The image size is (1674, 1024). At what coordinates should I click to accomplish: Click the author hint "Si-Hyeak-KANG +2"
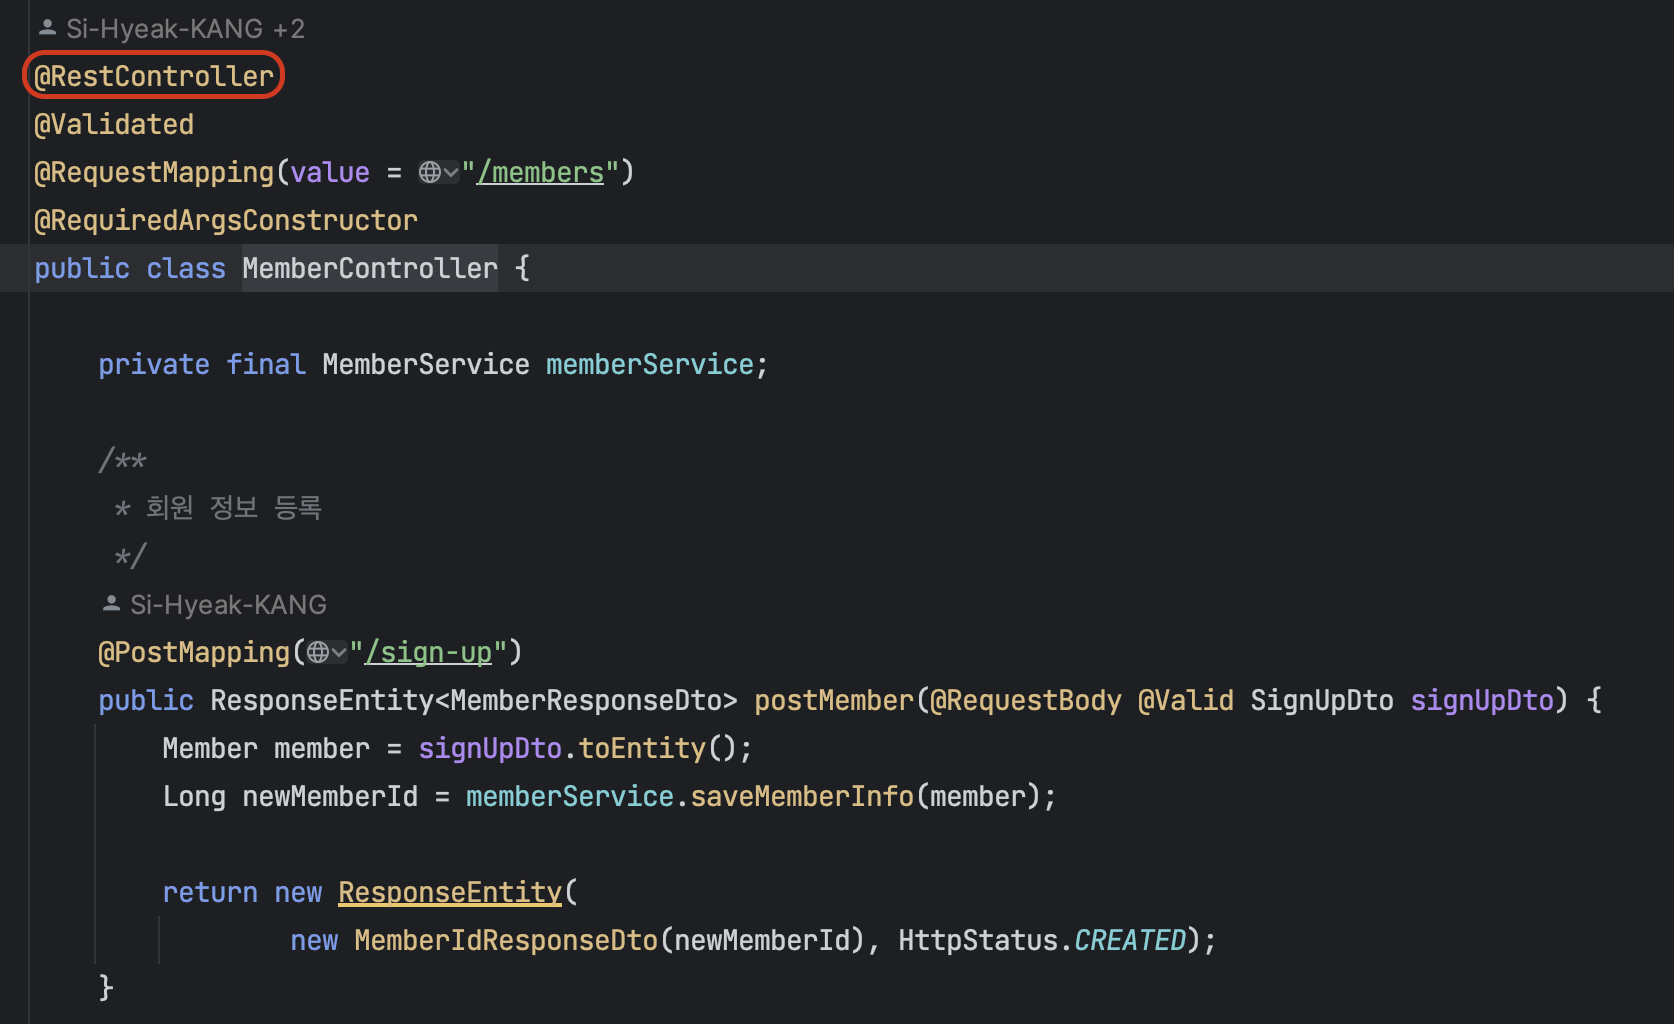click(171, 29)
